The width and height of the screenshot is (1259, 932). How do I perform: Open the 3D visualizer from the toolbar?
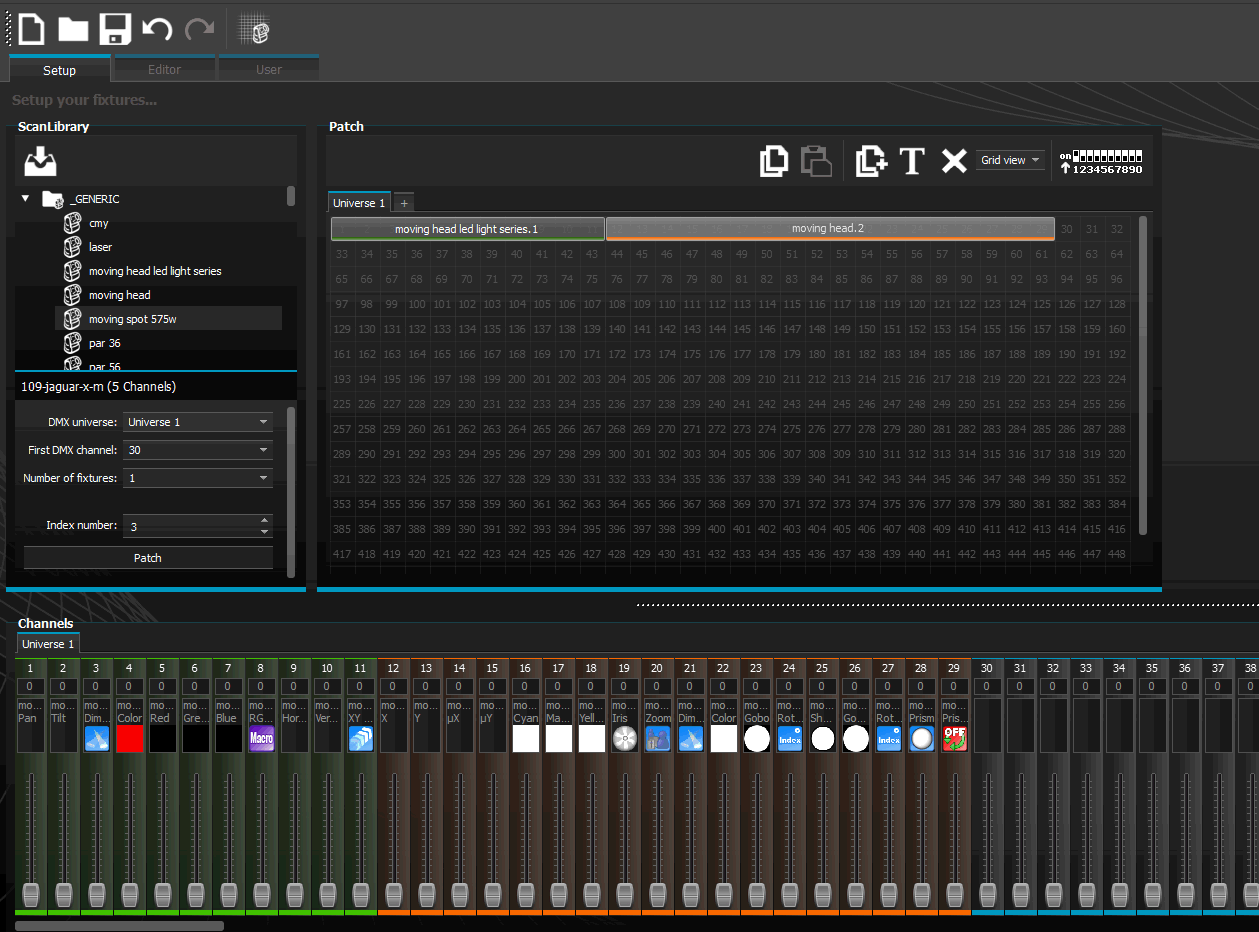tap(254, 29)
